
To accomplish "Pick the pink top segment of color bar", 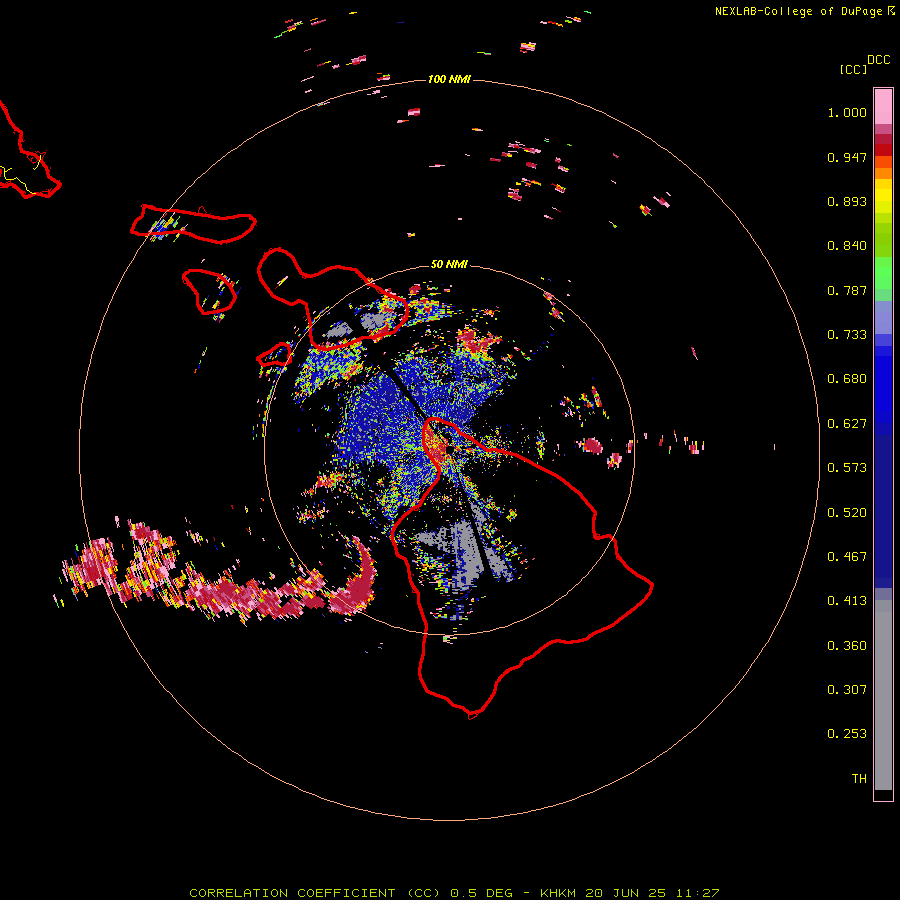I will 883,106.
